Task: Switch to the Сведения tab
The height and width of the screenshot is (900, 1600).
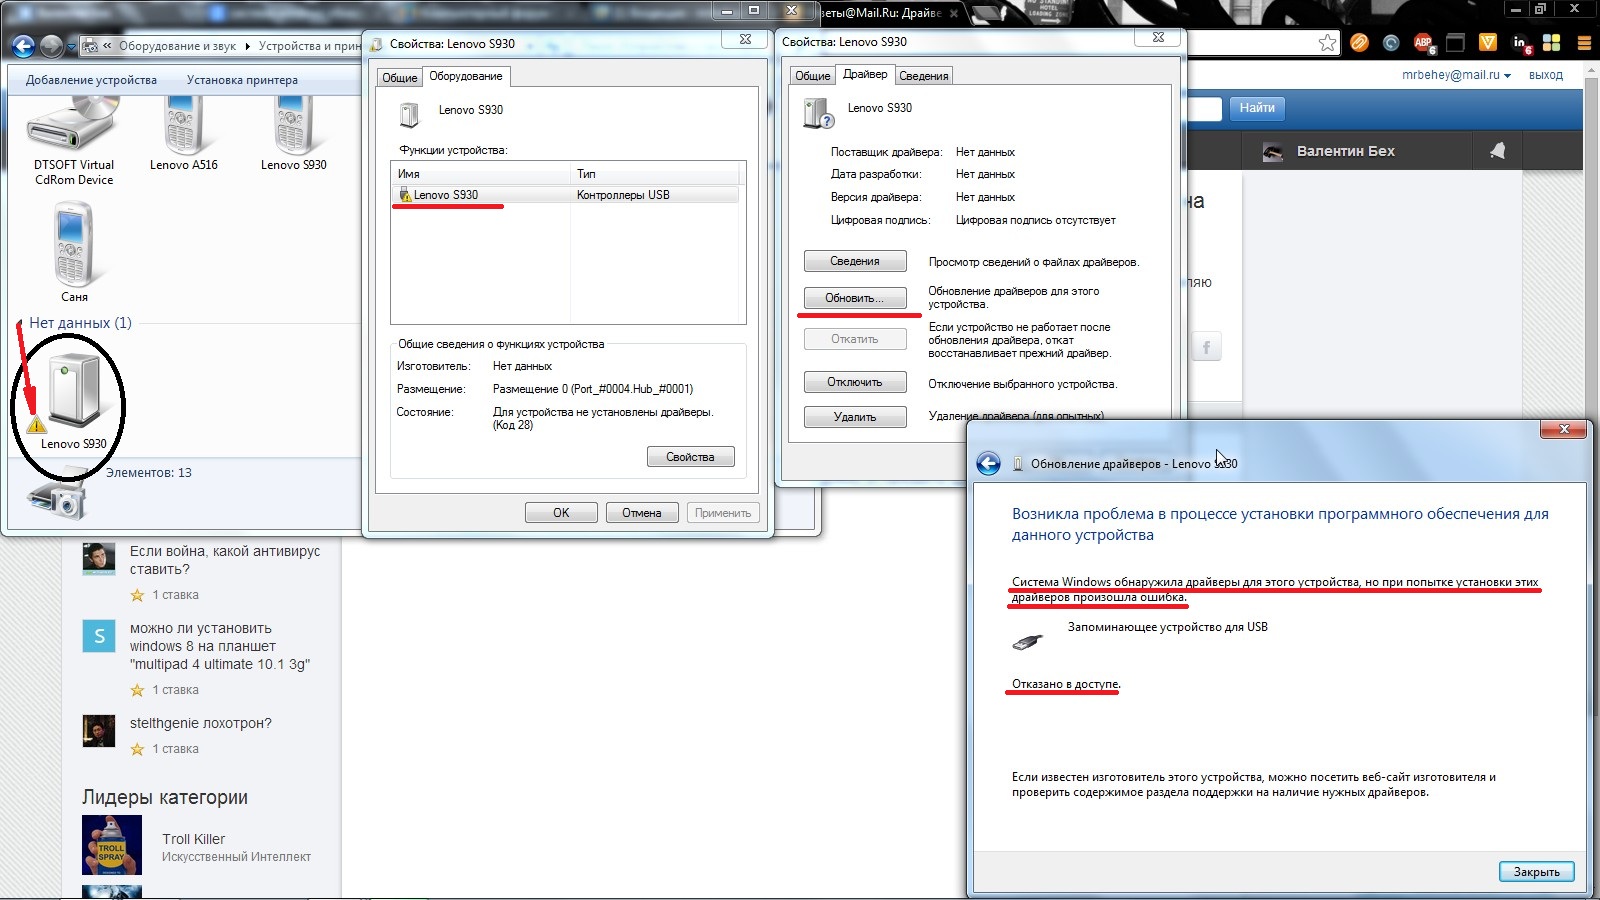Action: [923, 76]
